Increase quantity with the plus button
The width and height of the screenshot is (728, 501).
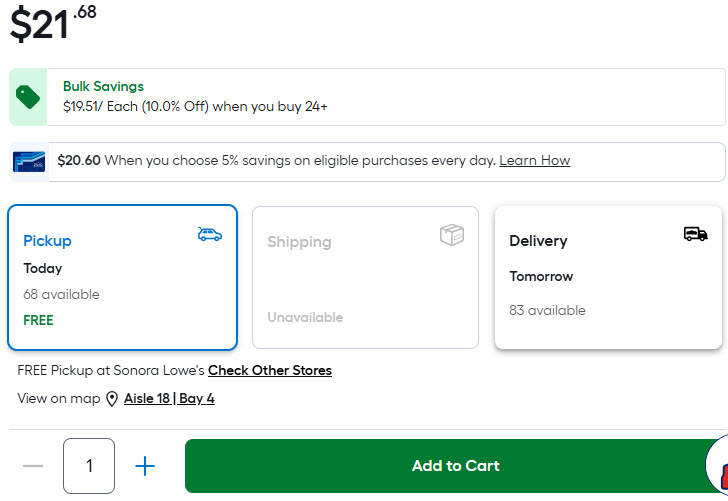(145, 466)
